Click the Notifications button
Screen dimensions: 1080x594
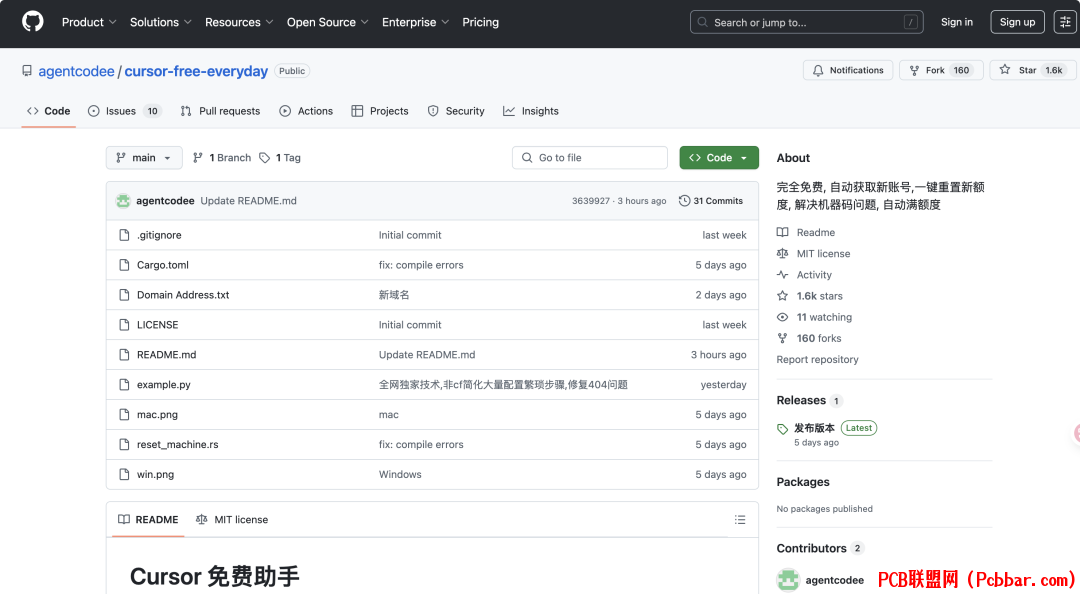848,70
